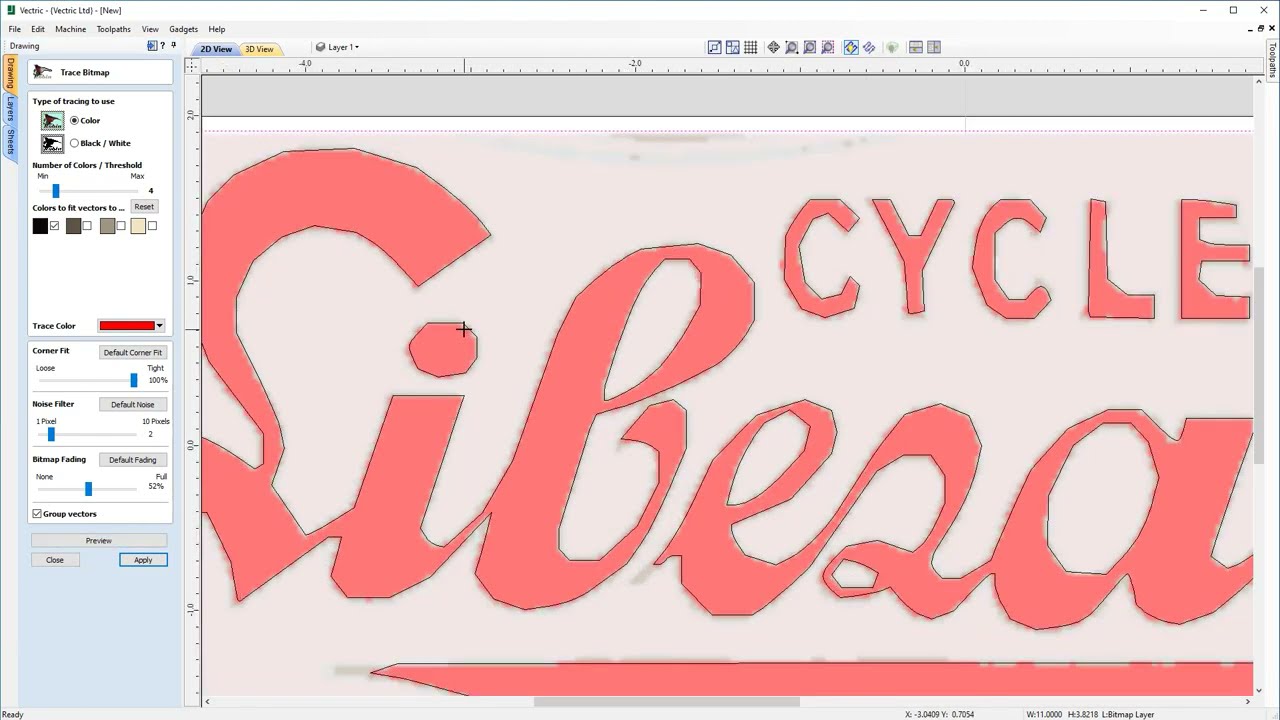Click the cream color swatch
Viewport: 1280px width, 720px height.
[x=138, y=226]
